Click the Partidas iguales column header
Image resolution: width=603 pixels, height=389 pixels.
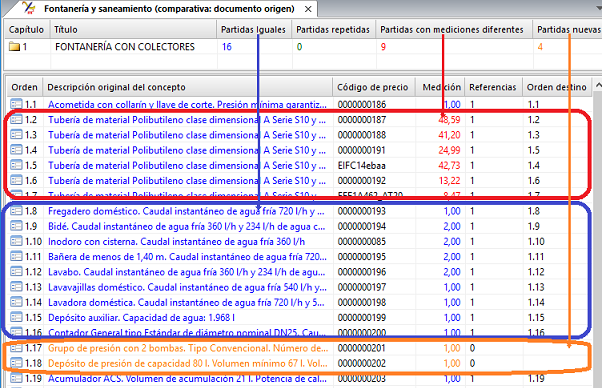click(x=253, y=30)
